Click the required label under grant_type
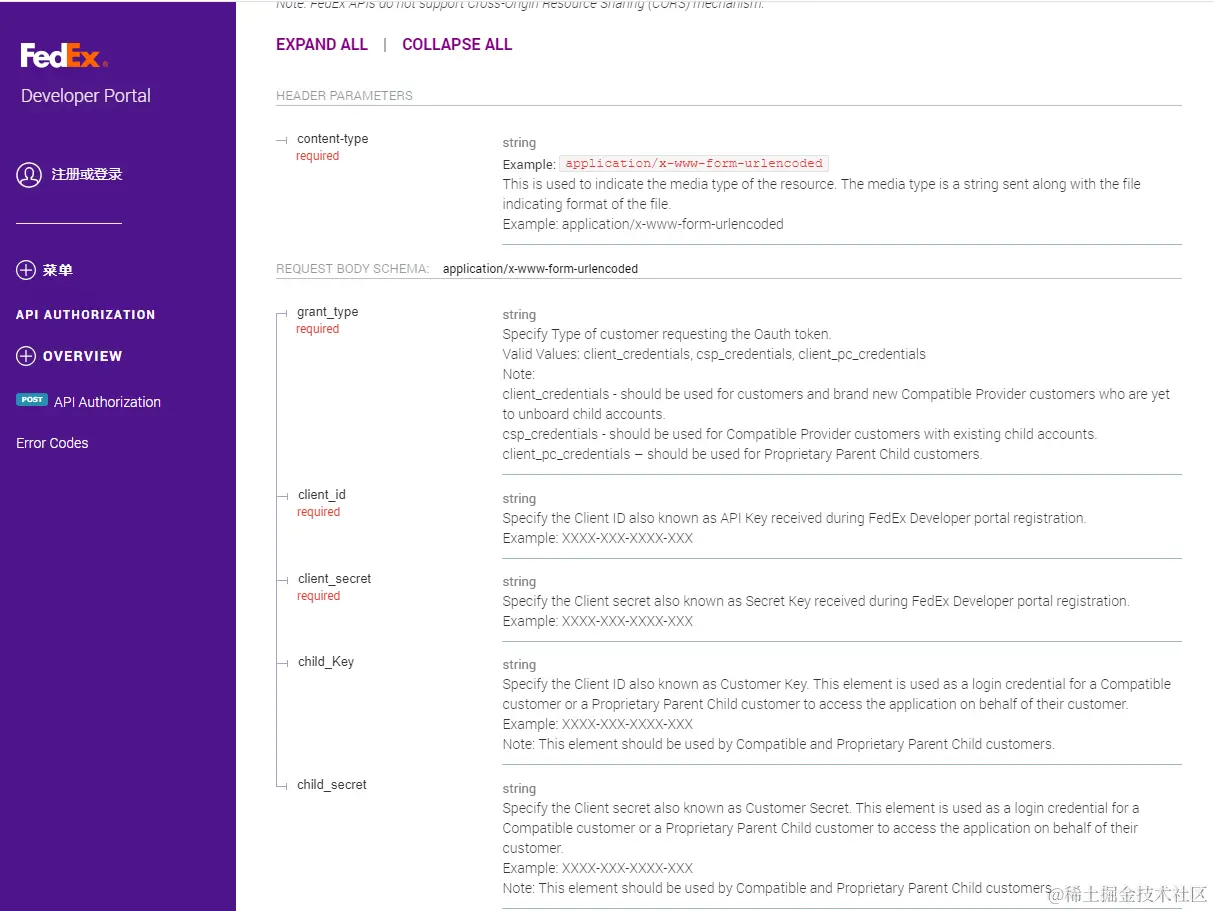The image size is (1214, 911). 318,329
